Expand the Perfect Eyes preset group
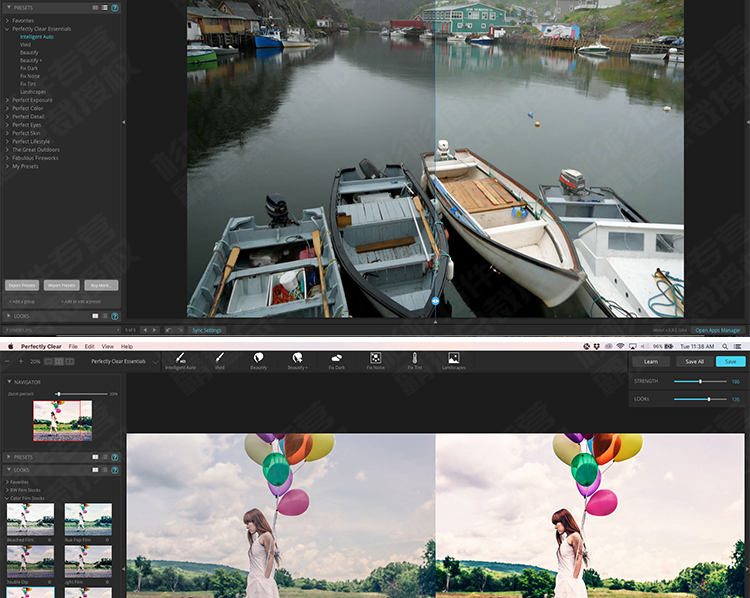 pos(7,125)
